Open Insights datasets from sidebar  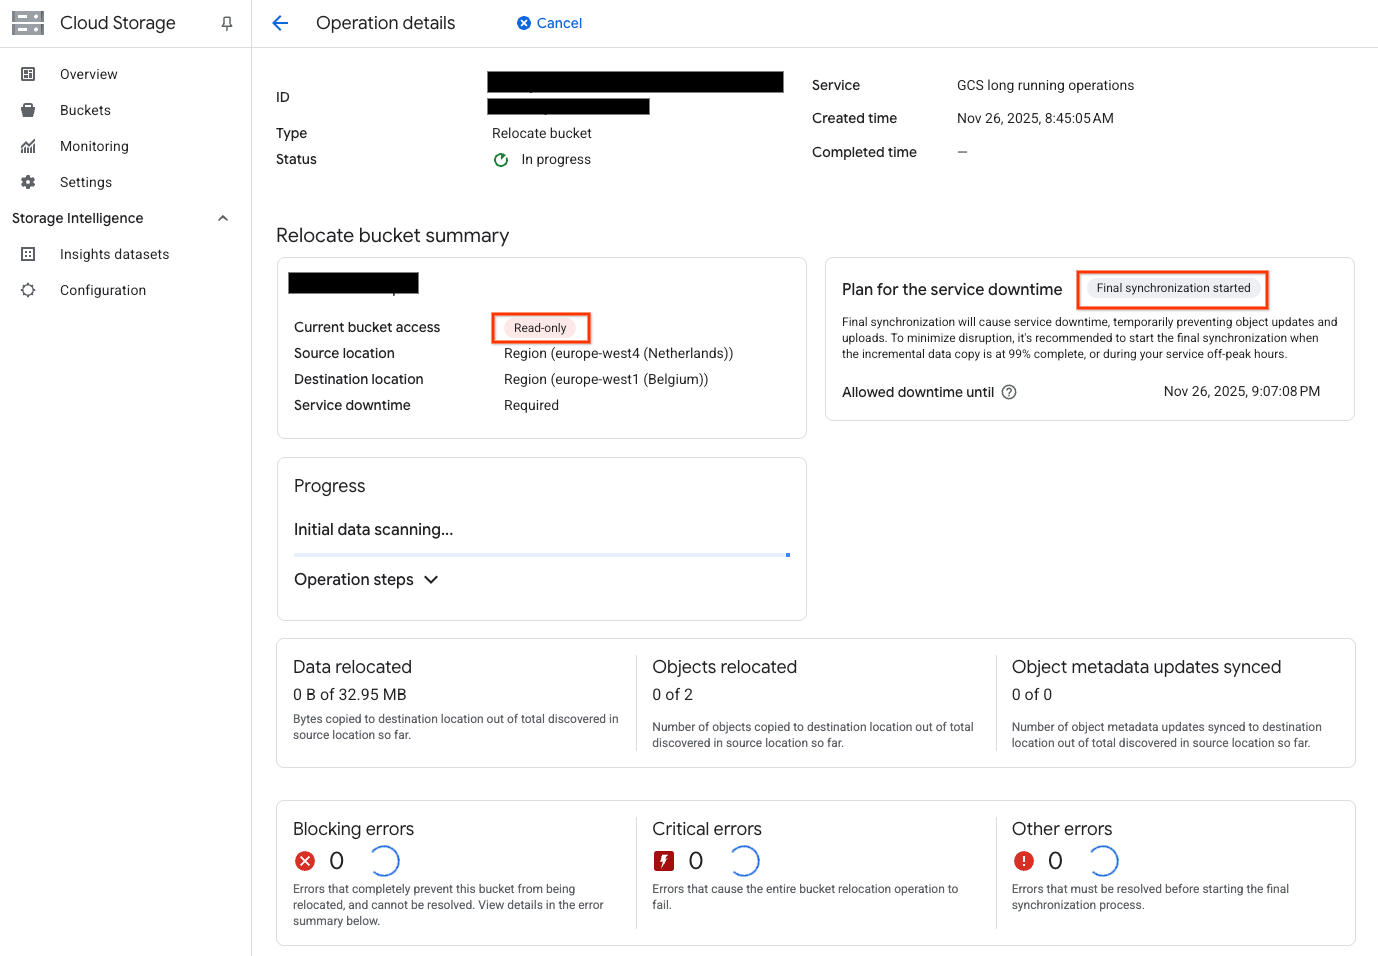click(114, 254)
